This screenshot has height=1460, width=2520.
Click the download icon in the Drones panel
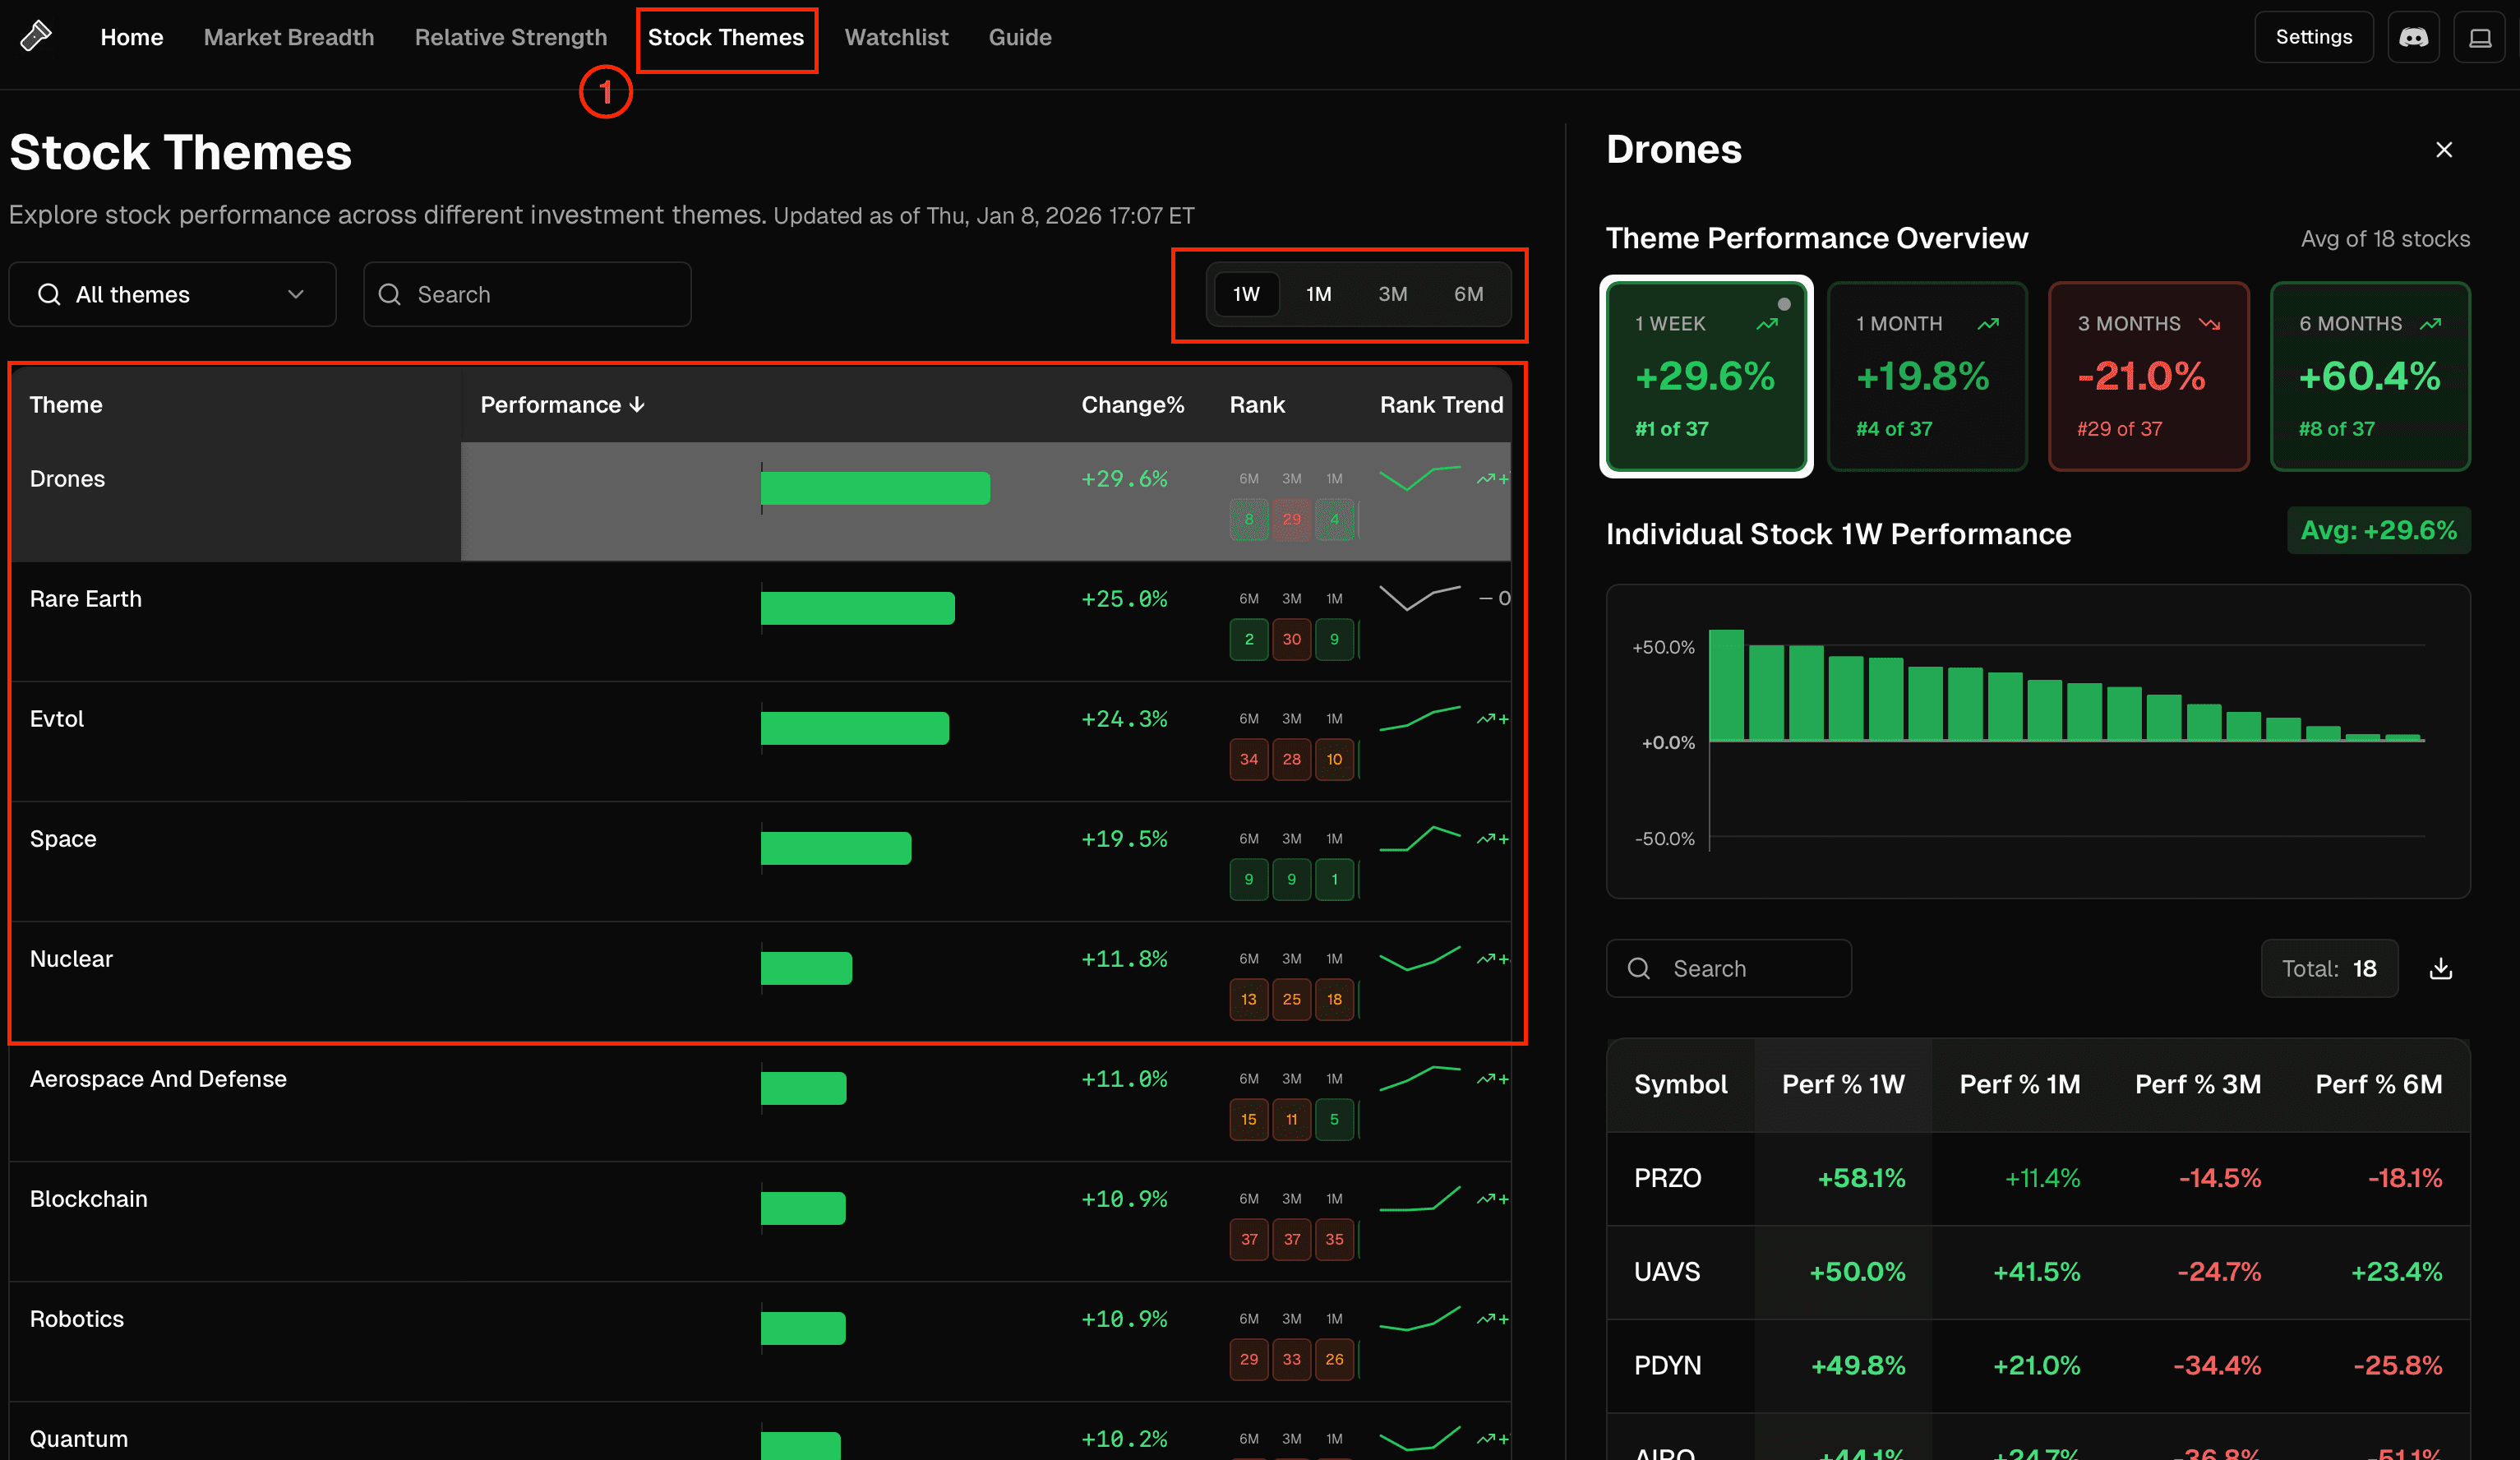[2440, 968]
